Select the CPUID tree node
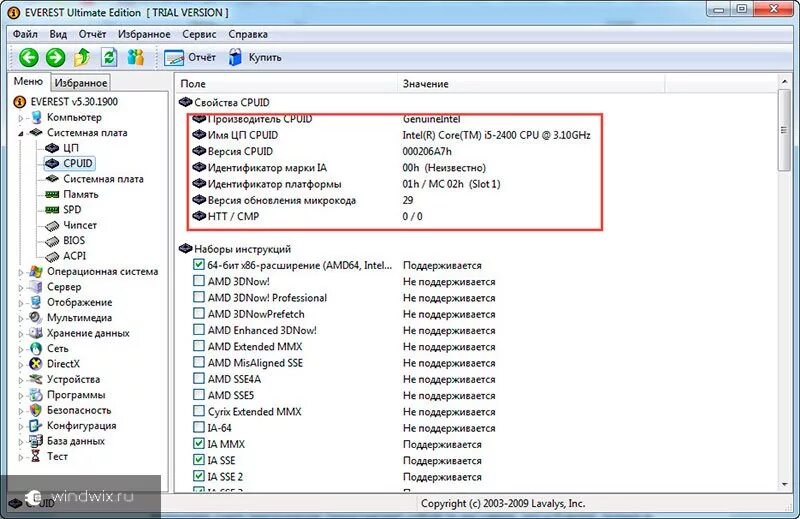 70,163
